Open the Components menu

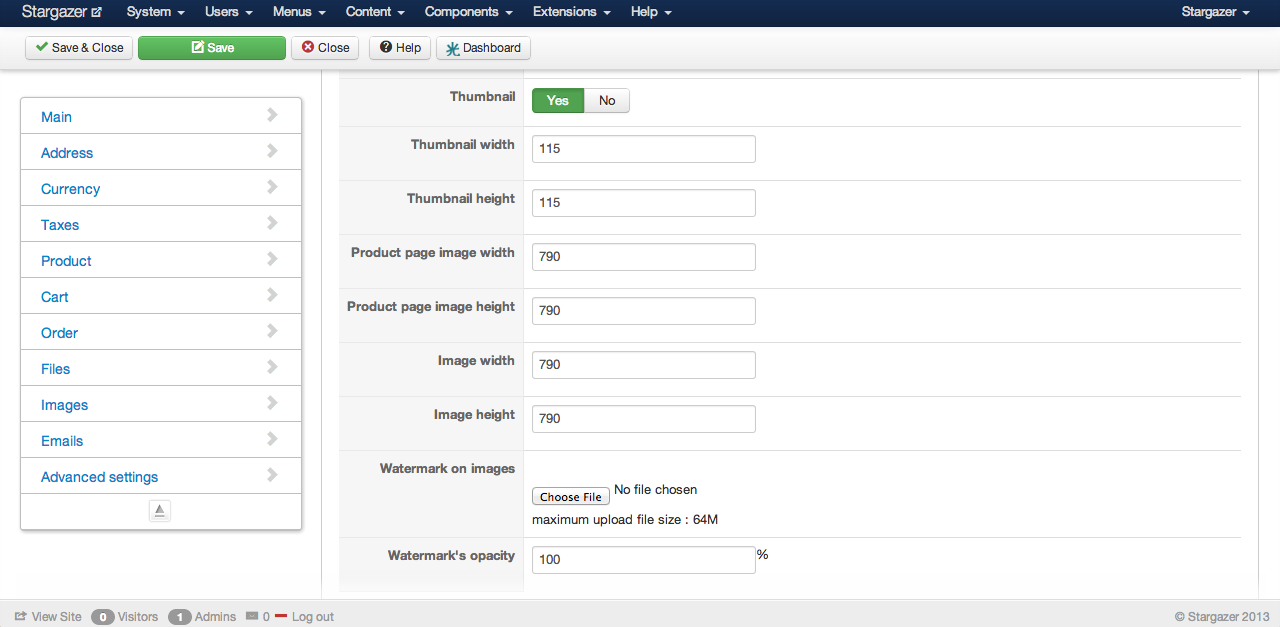pos(468,12)
